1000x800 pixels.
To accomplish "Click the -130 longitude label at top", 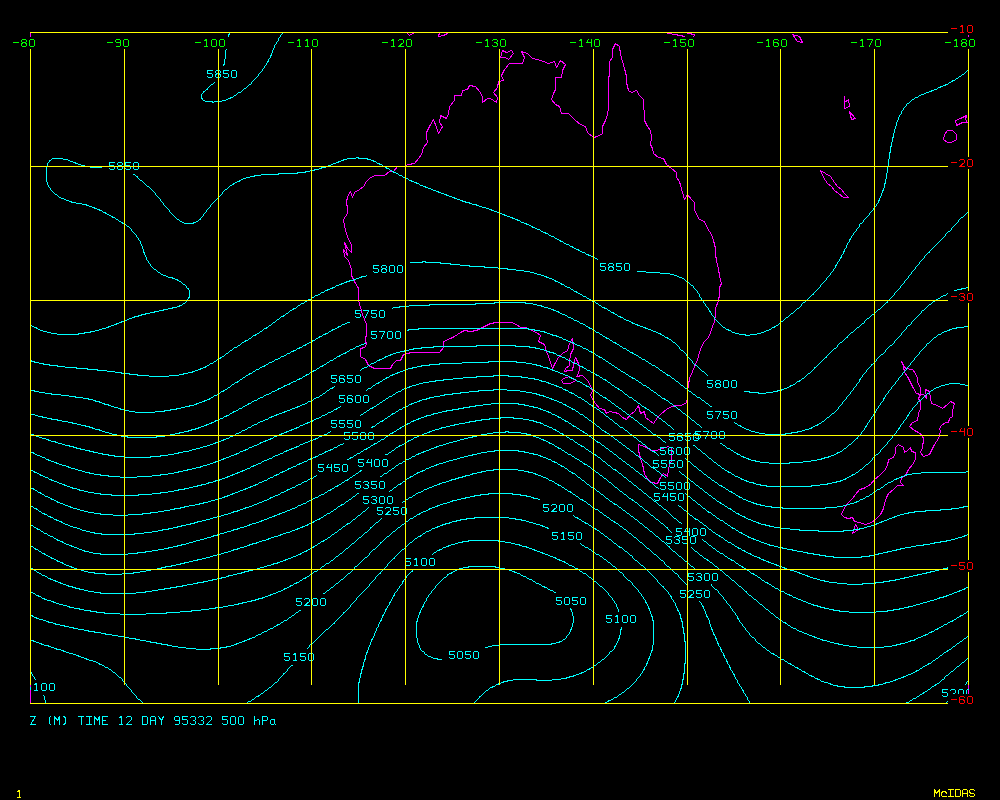I will coord(492,43).
